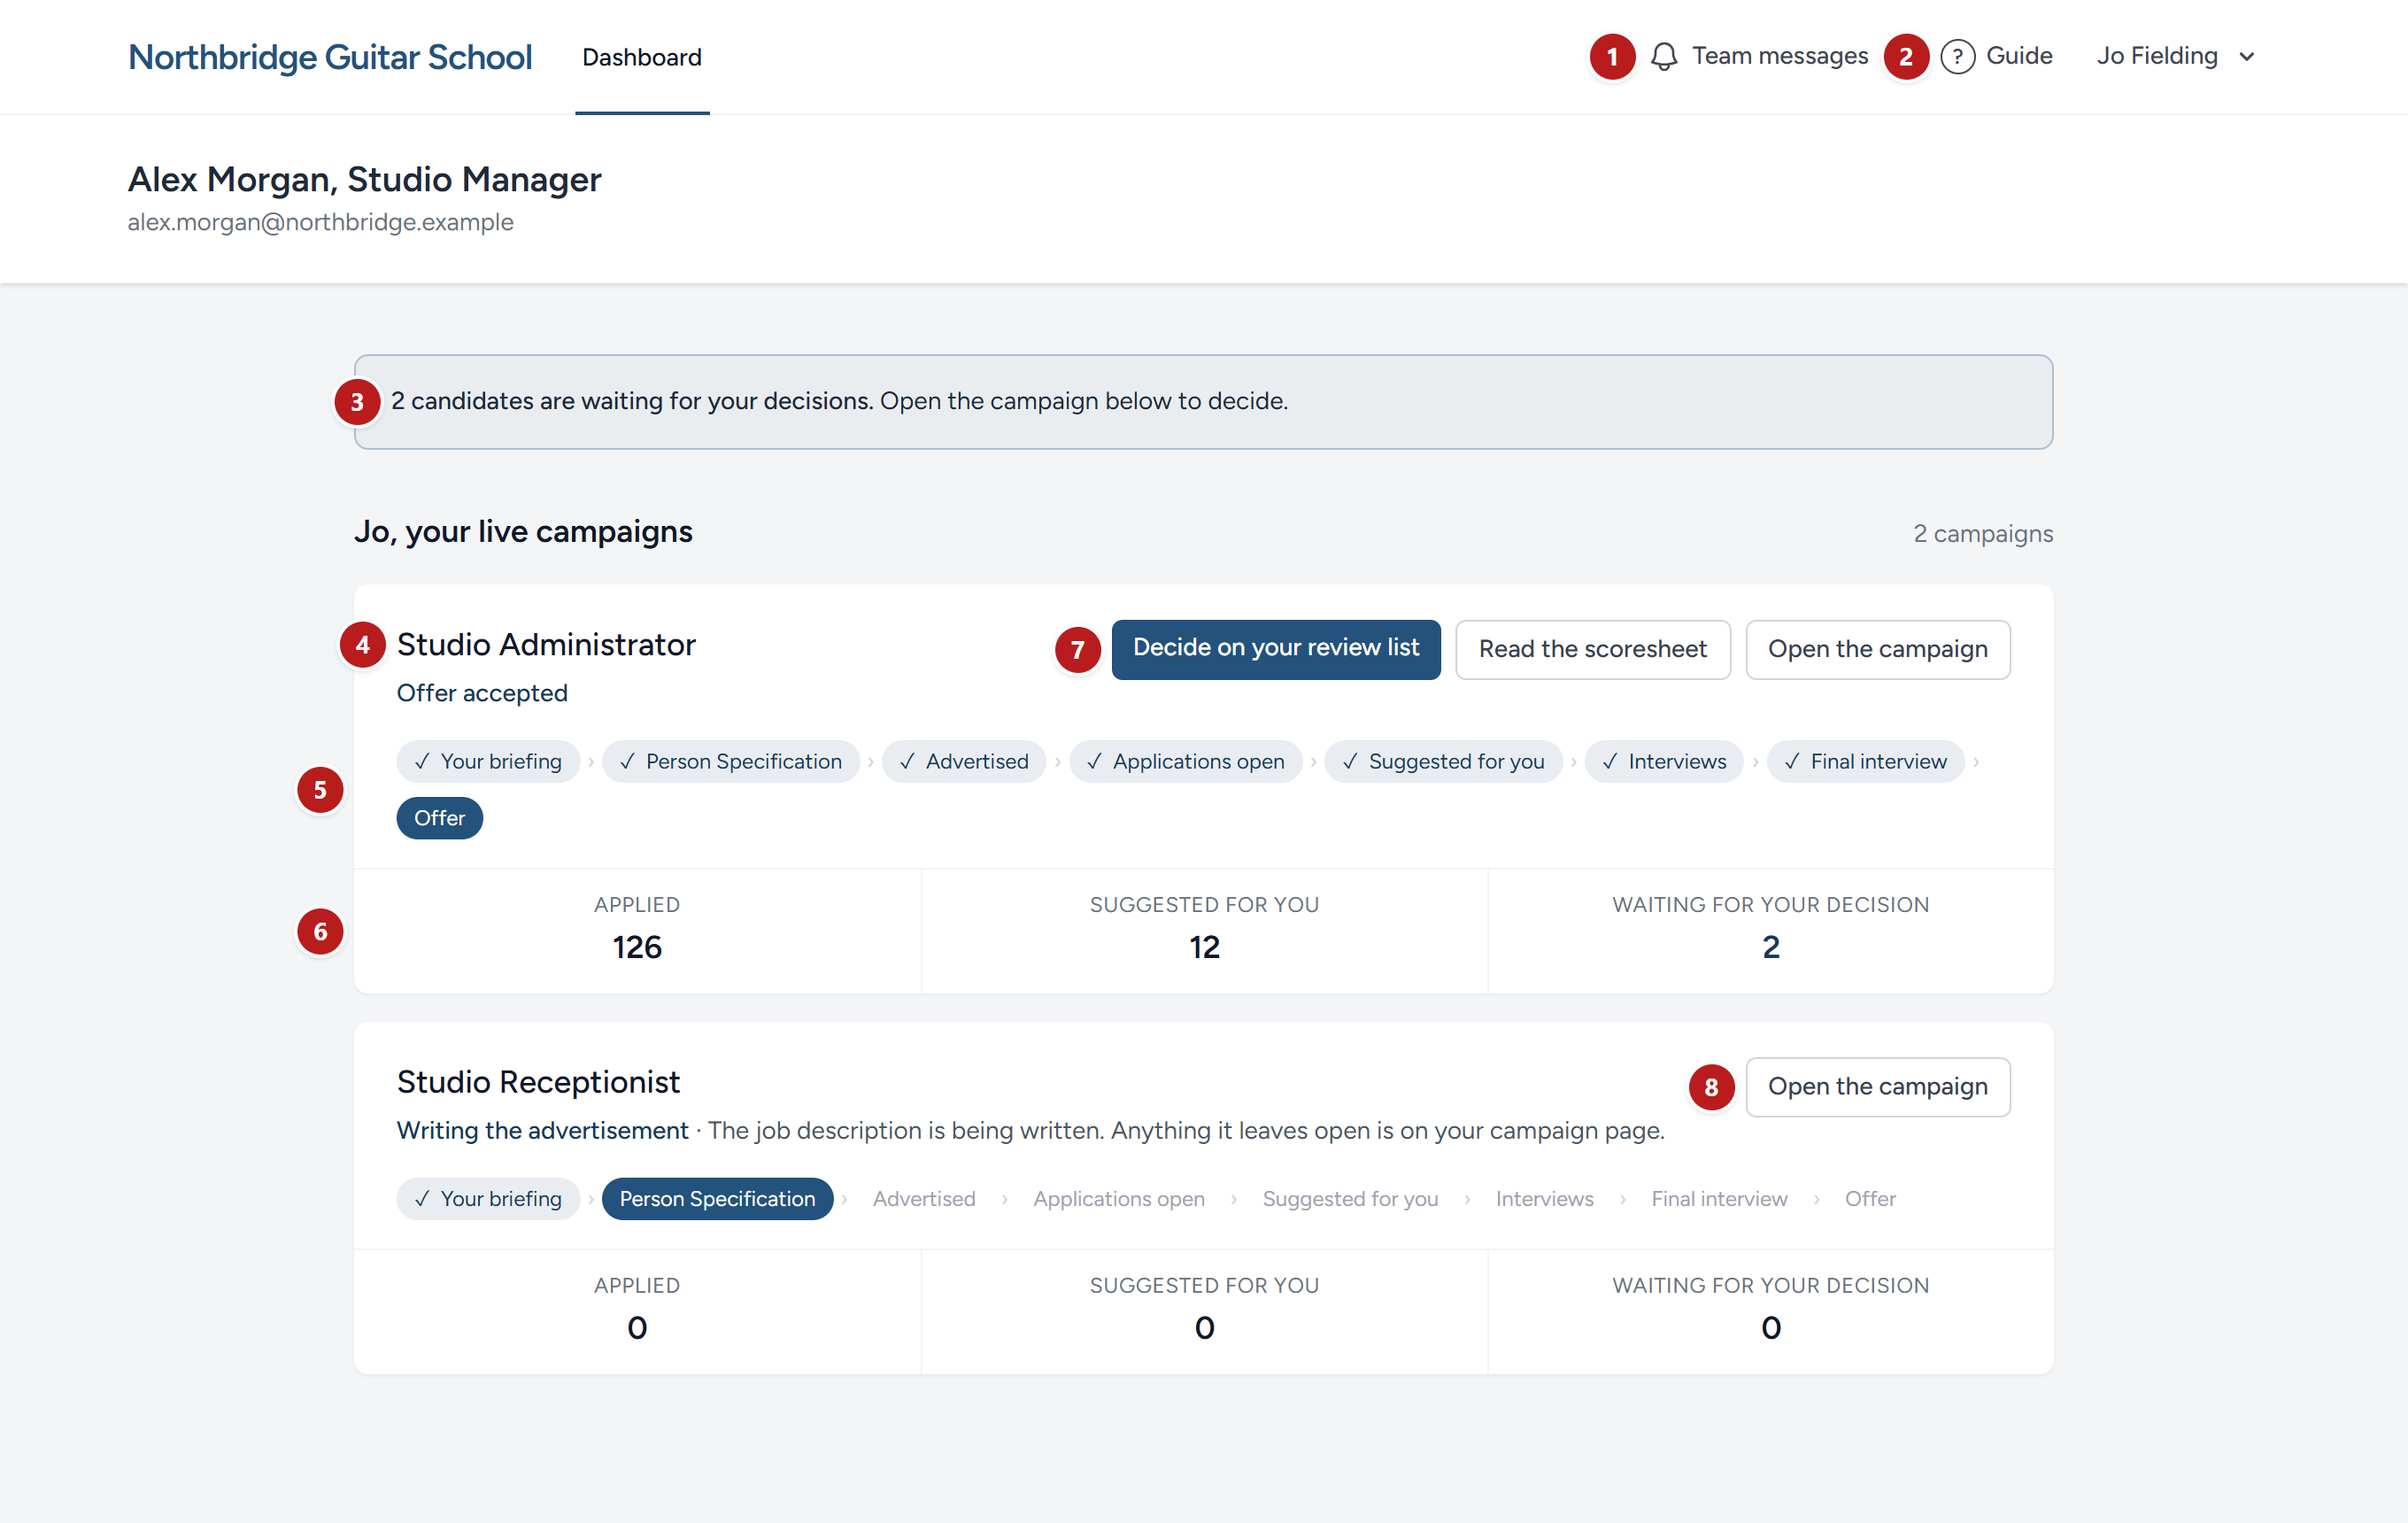2408x1523 pixels.
Task: Select the highlighted Offer step in Studio Administrator
Action: (x=440, y=819)
